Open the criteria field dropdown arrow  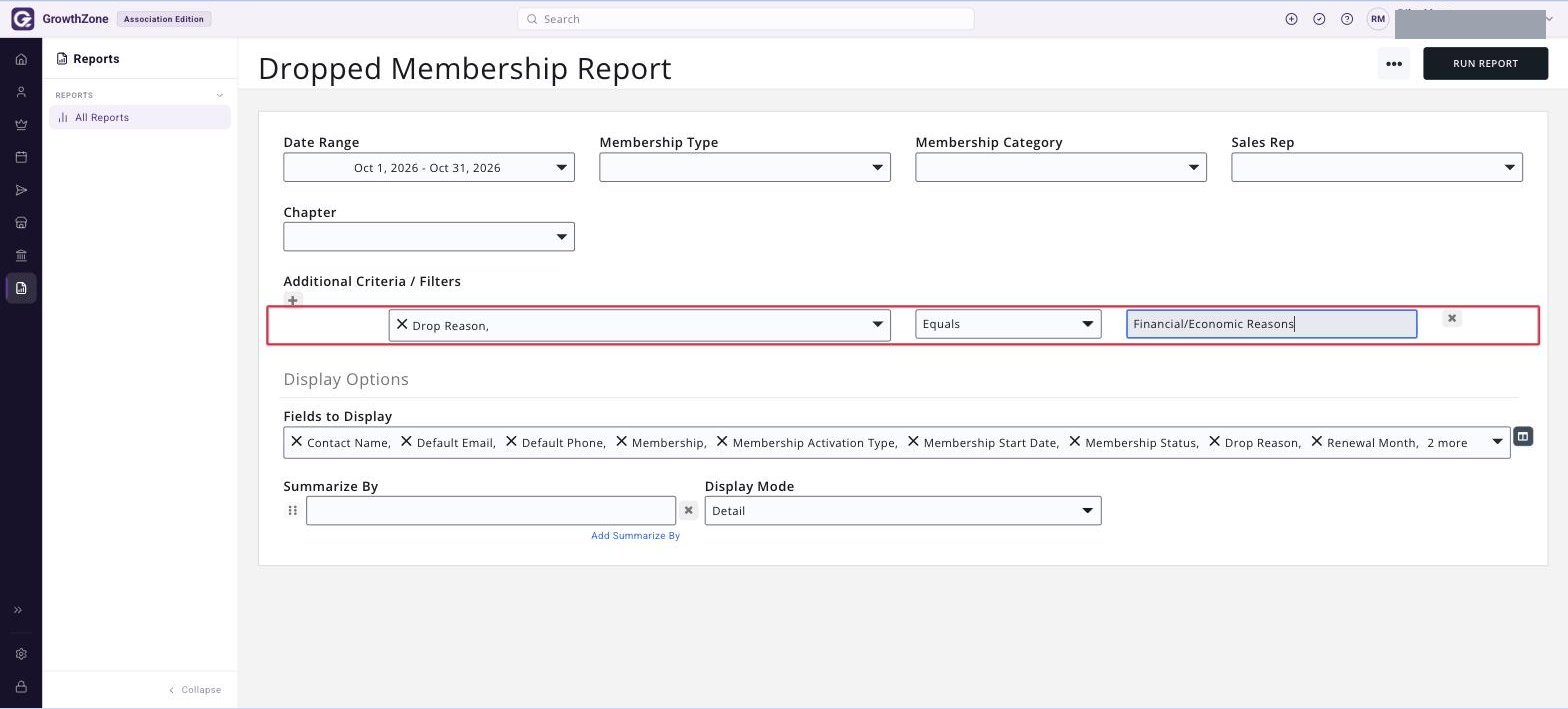click(877, 324)
